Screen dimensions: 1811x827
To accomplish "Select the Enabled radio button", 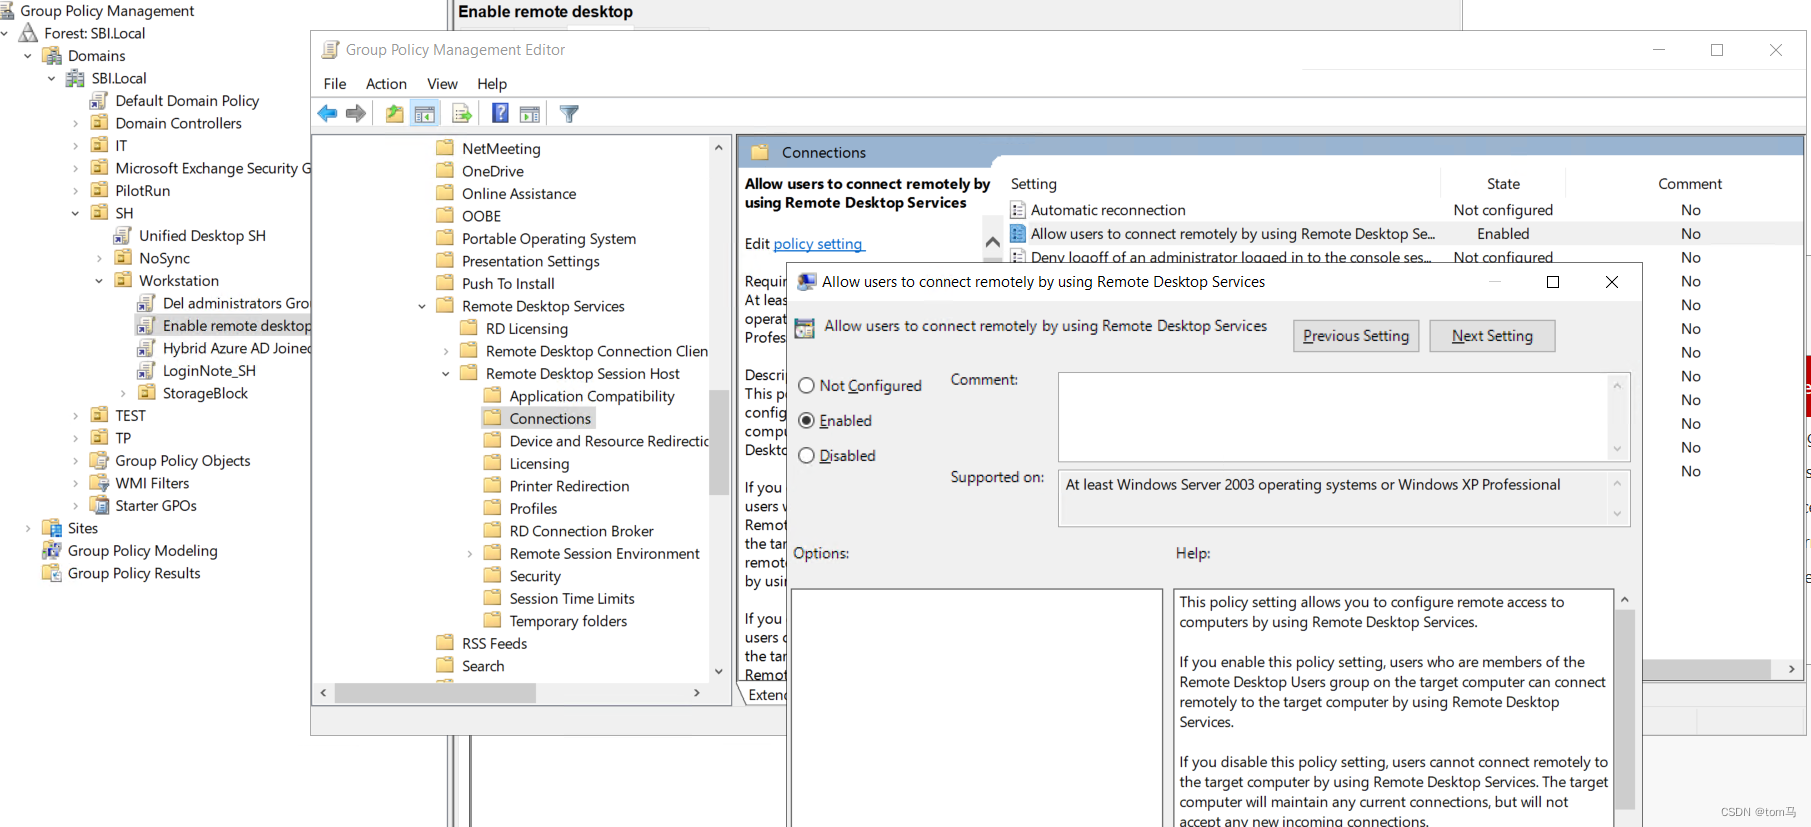I will (x=806, y=421).
